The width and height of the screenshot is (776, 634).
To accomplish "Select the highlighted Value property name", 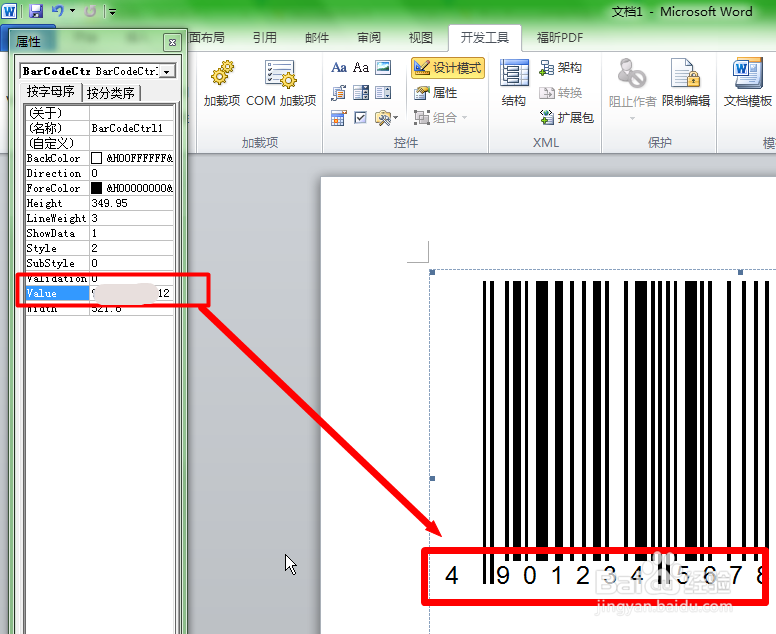I will click(x=57, y=293).
